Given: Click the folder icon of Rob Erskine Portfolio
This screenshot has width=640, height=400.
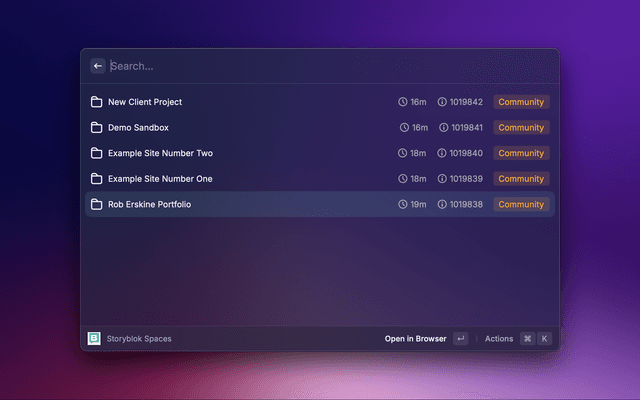Looking at the screenshot, I should pyautogui.click(x=97, y=204).
